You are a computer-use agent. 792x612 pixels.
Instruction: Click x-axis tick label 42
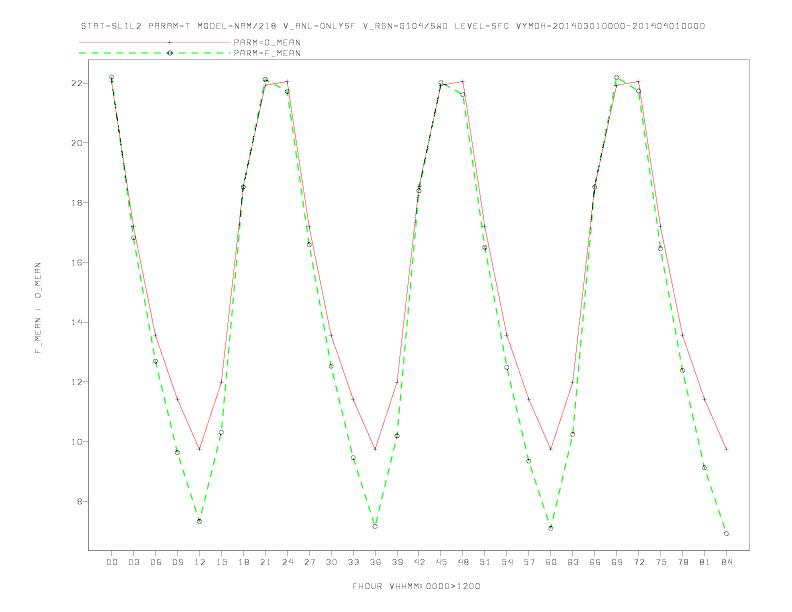pos(419,562)
